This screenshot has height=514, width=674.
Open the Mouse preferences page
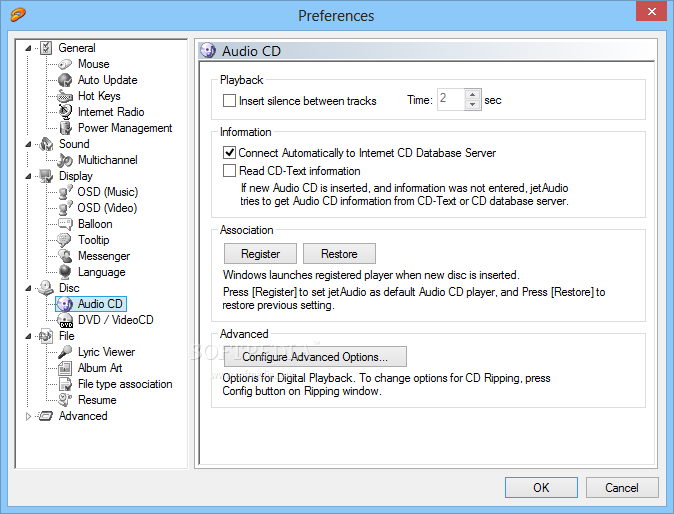point(94,64)
